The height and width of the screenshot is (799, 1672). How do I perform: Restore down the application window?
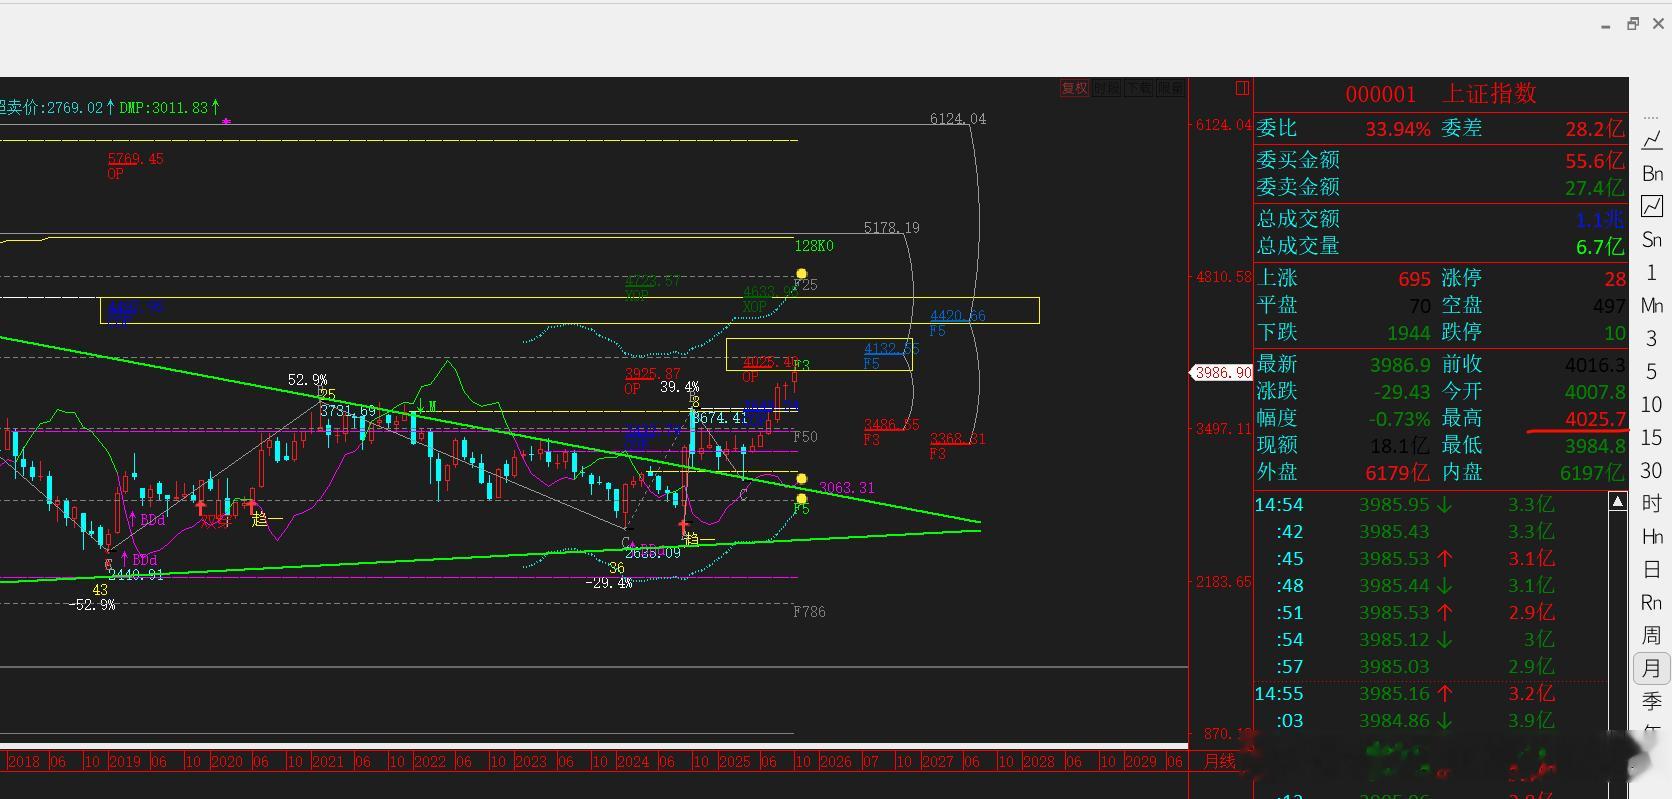[1633, 24]
